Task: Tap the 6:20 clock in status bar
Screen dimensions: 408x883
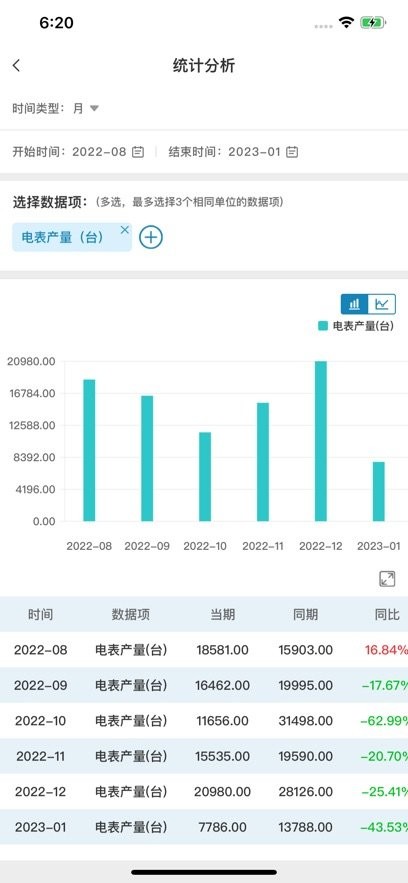Action: [x=56, y=23]
